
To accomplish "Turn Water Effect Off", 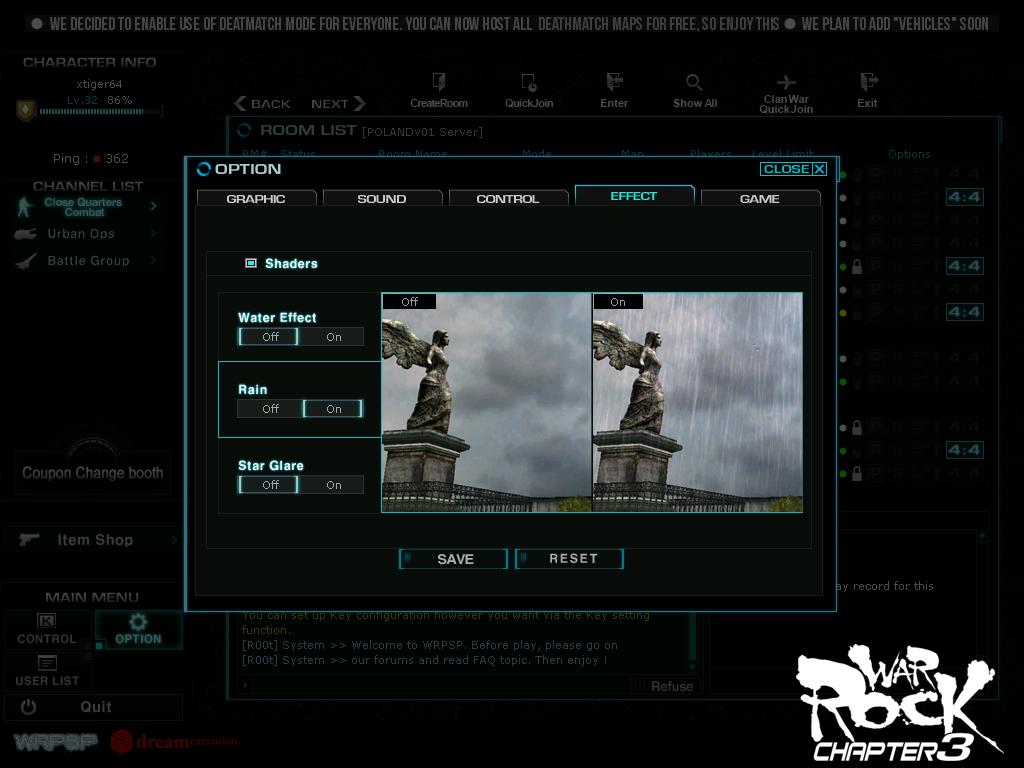I will click(x=268, y=337).
